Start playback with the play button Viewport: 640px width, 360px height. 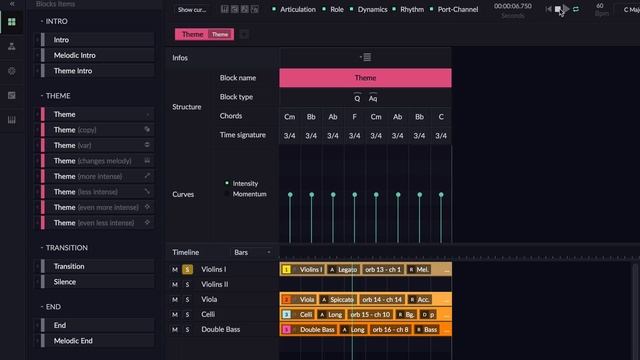click(566, 9)
